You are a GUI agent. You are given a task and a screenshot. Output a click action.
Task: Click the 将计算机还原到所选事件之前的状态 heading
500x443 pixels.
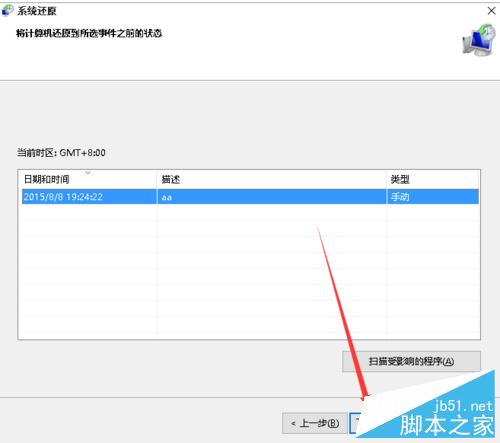tap(89, 33)
